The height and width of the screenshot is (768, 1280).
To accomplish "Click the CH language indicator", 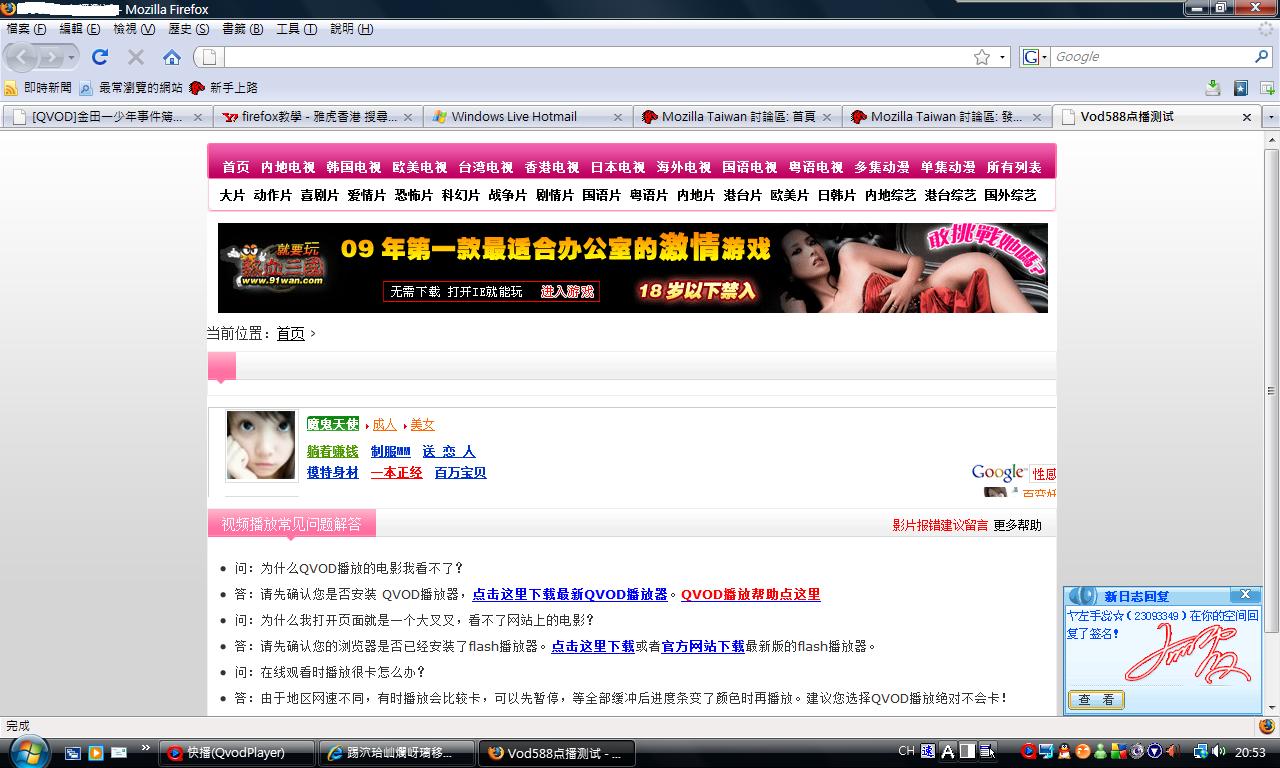I will [x=907, y=751].
